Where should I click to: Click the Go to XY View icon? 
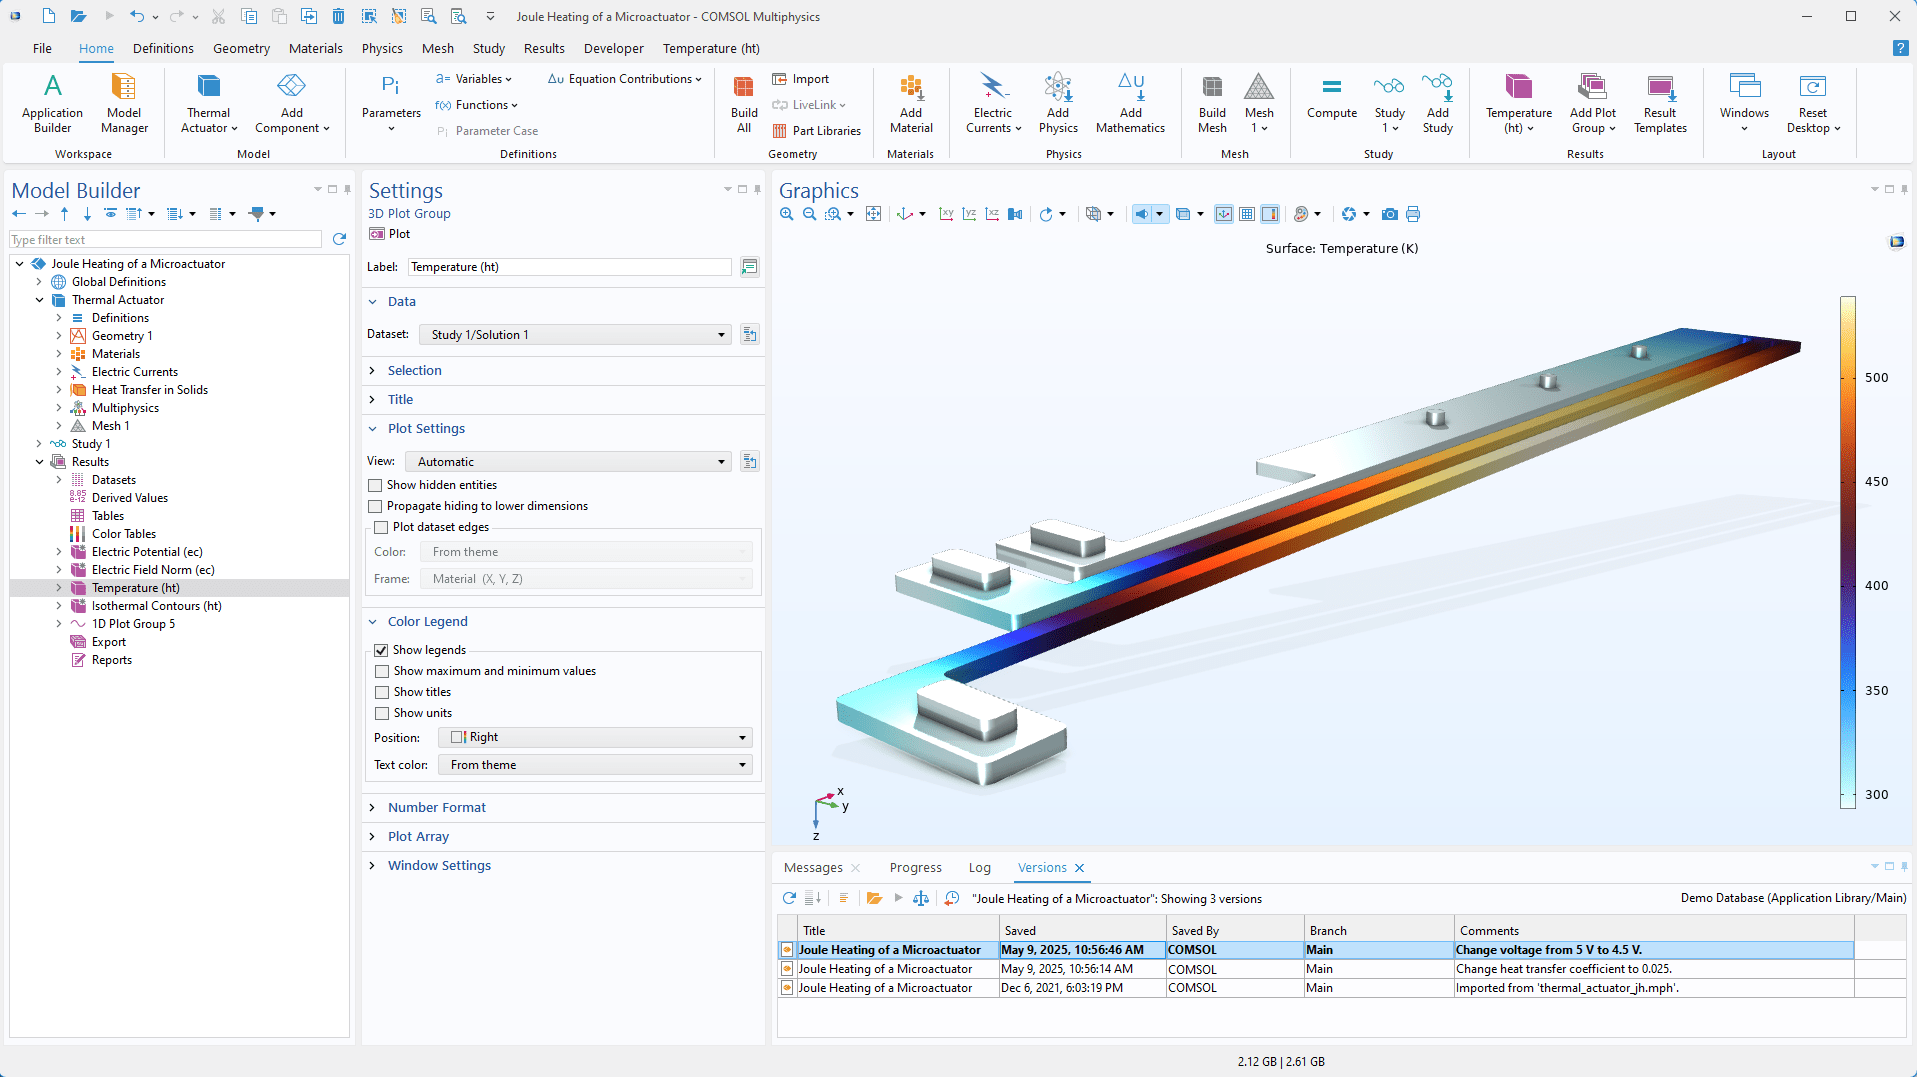[945, 214]
